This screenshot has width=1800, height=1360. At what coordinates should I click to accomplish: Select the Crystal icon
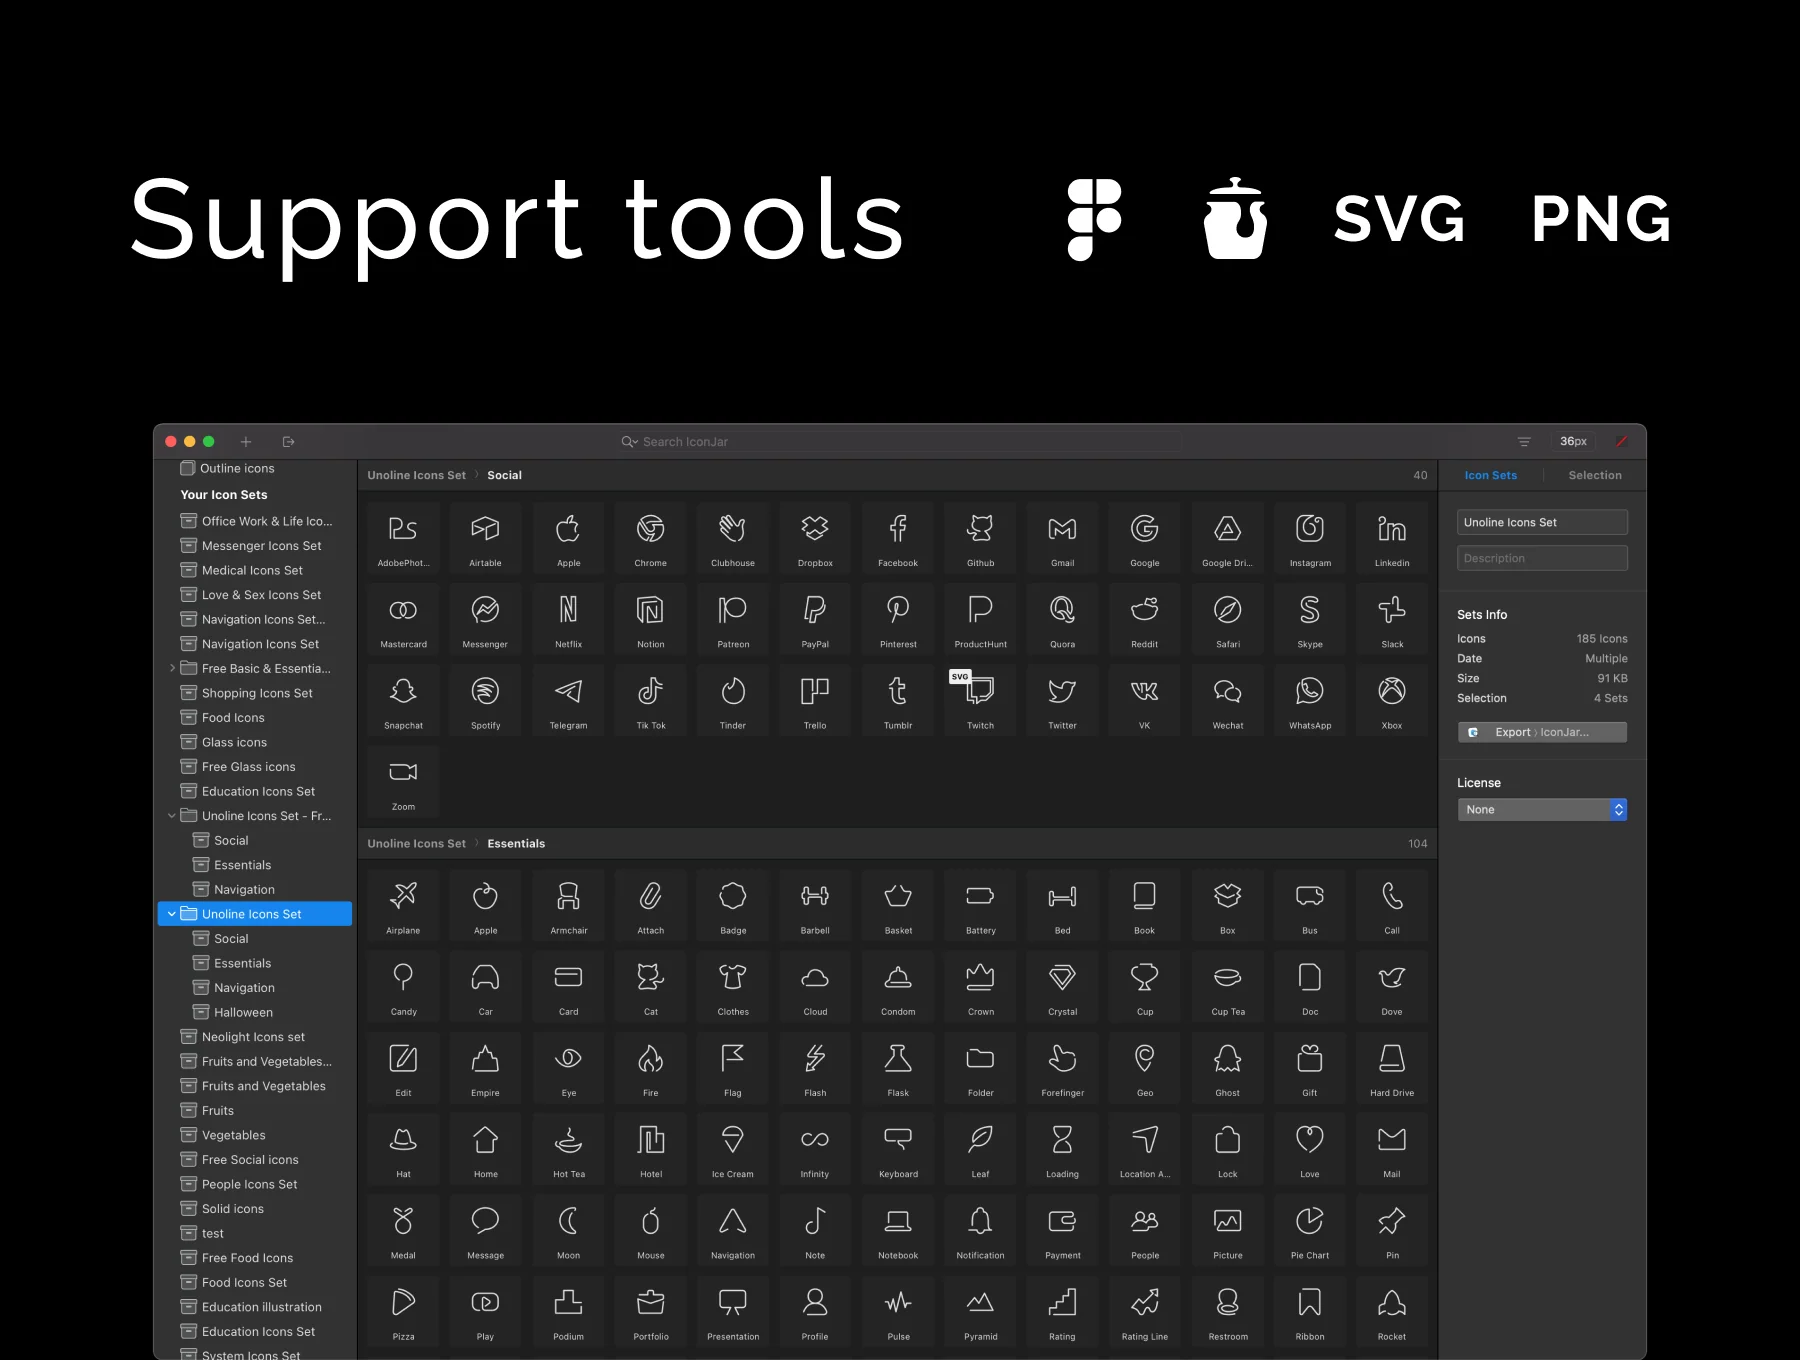(x=1063, y=986)
